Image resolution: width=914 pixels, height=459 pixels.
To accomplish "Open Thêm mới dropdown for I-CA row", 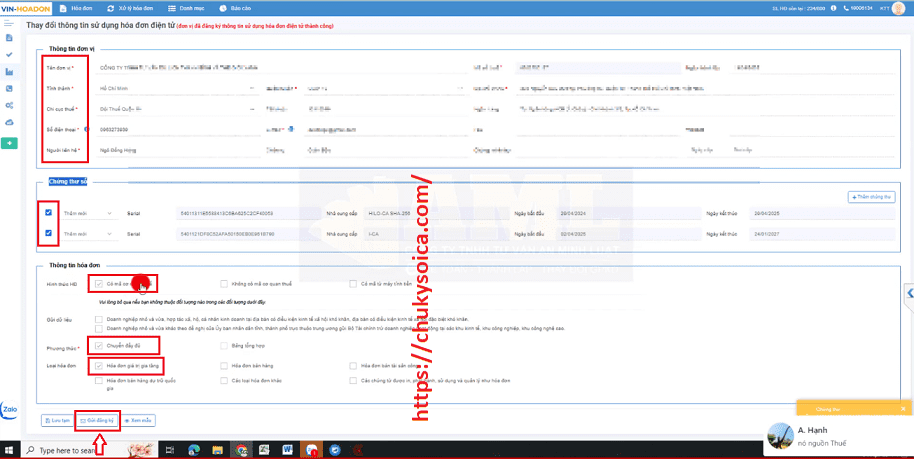I will tap(88, 234).
